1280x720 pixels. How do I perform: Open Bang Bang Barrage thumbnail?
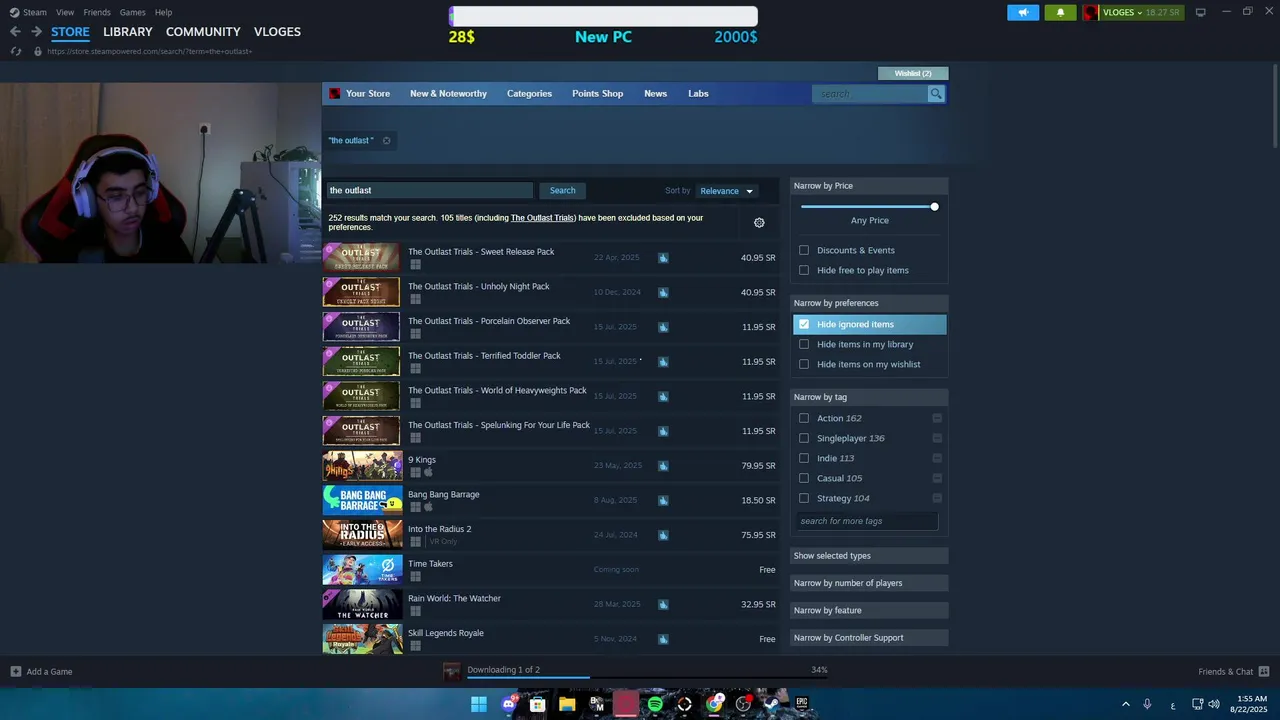pyautogui.click(x=362, y=500)
